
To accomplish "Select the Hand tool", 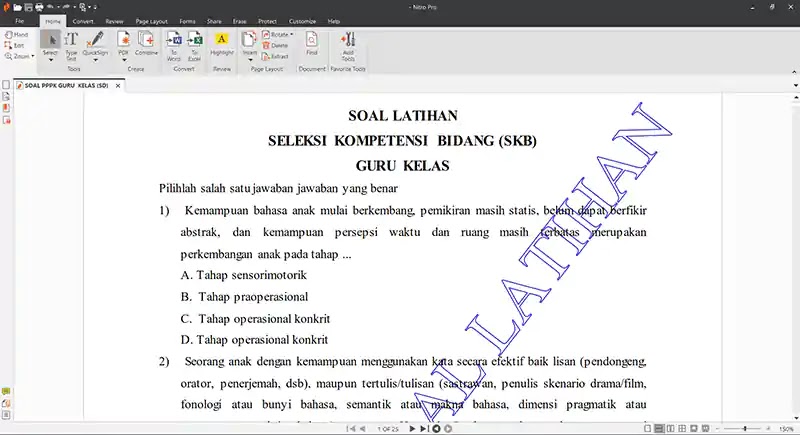I will [16, 35].
